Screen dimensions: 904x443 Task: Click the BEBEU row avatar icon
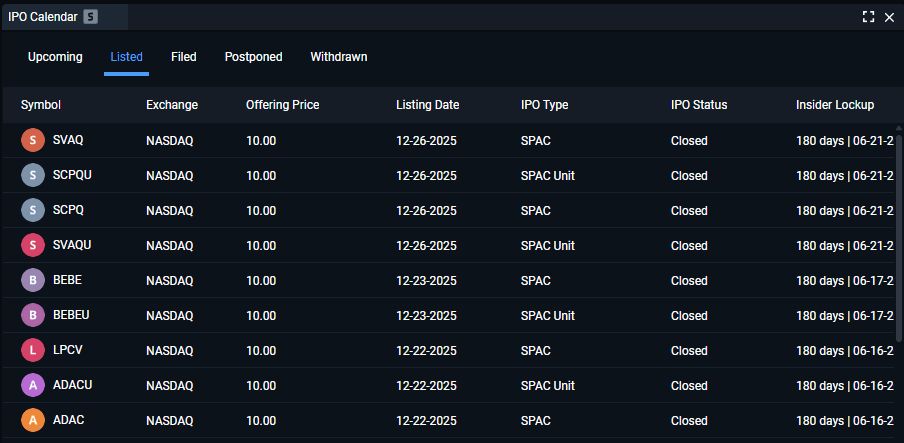(33, 316)
